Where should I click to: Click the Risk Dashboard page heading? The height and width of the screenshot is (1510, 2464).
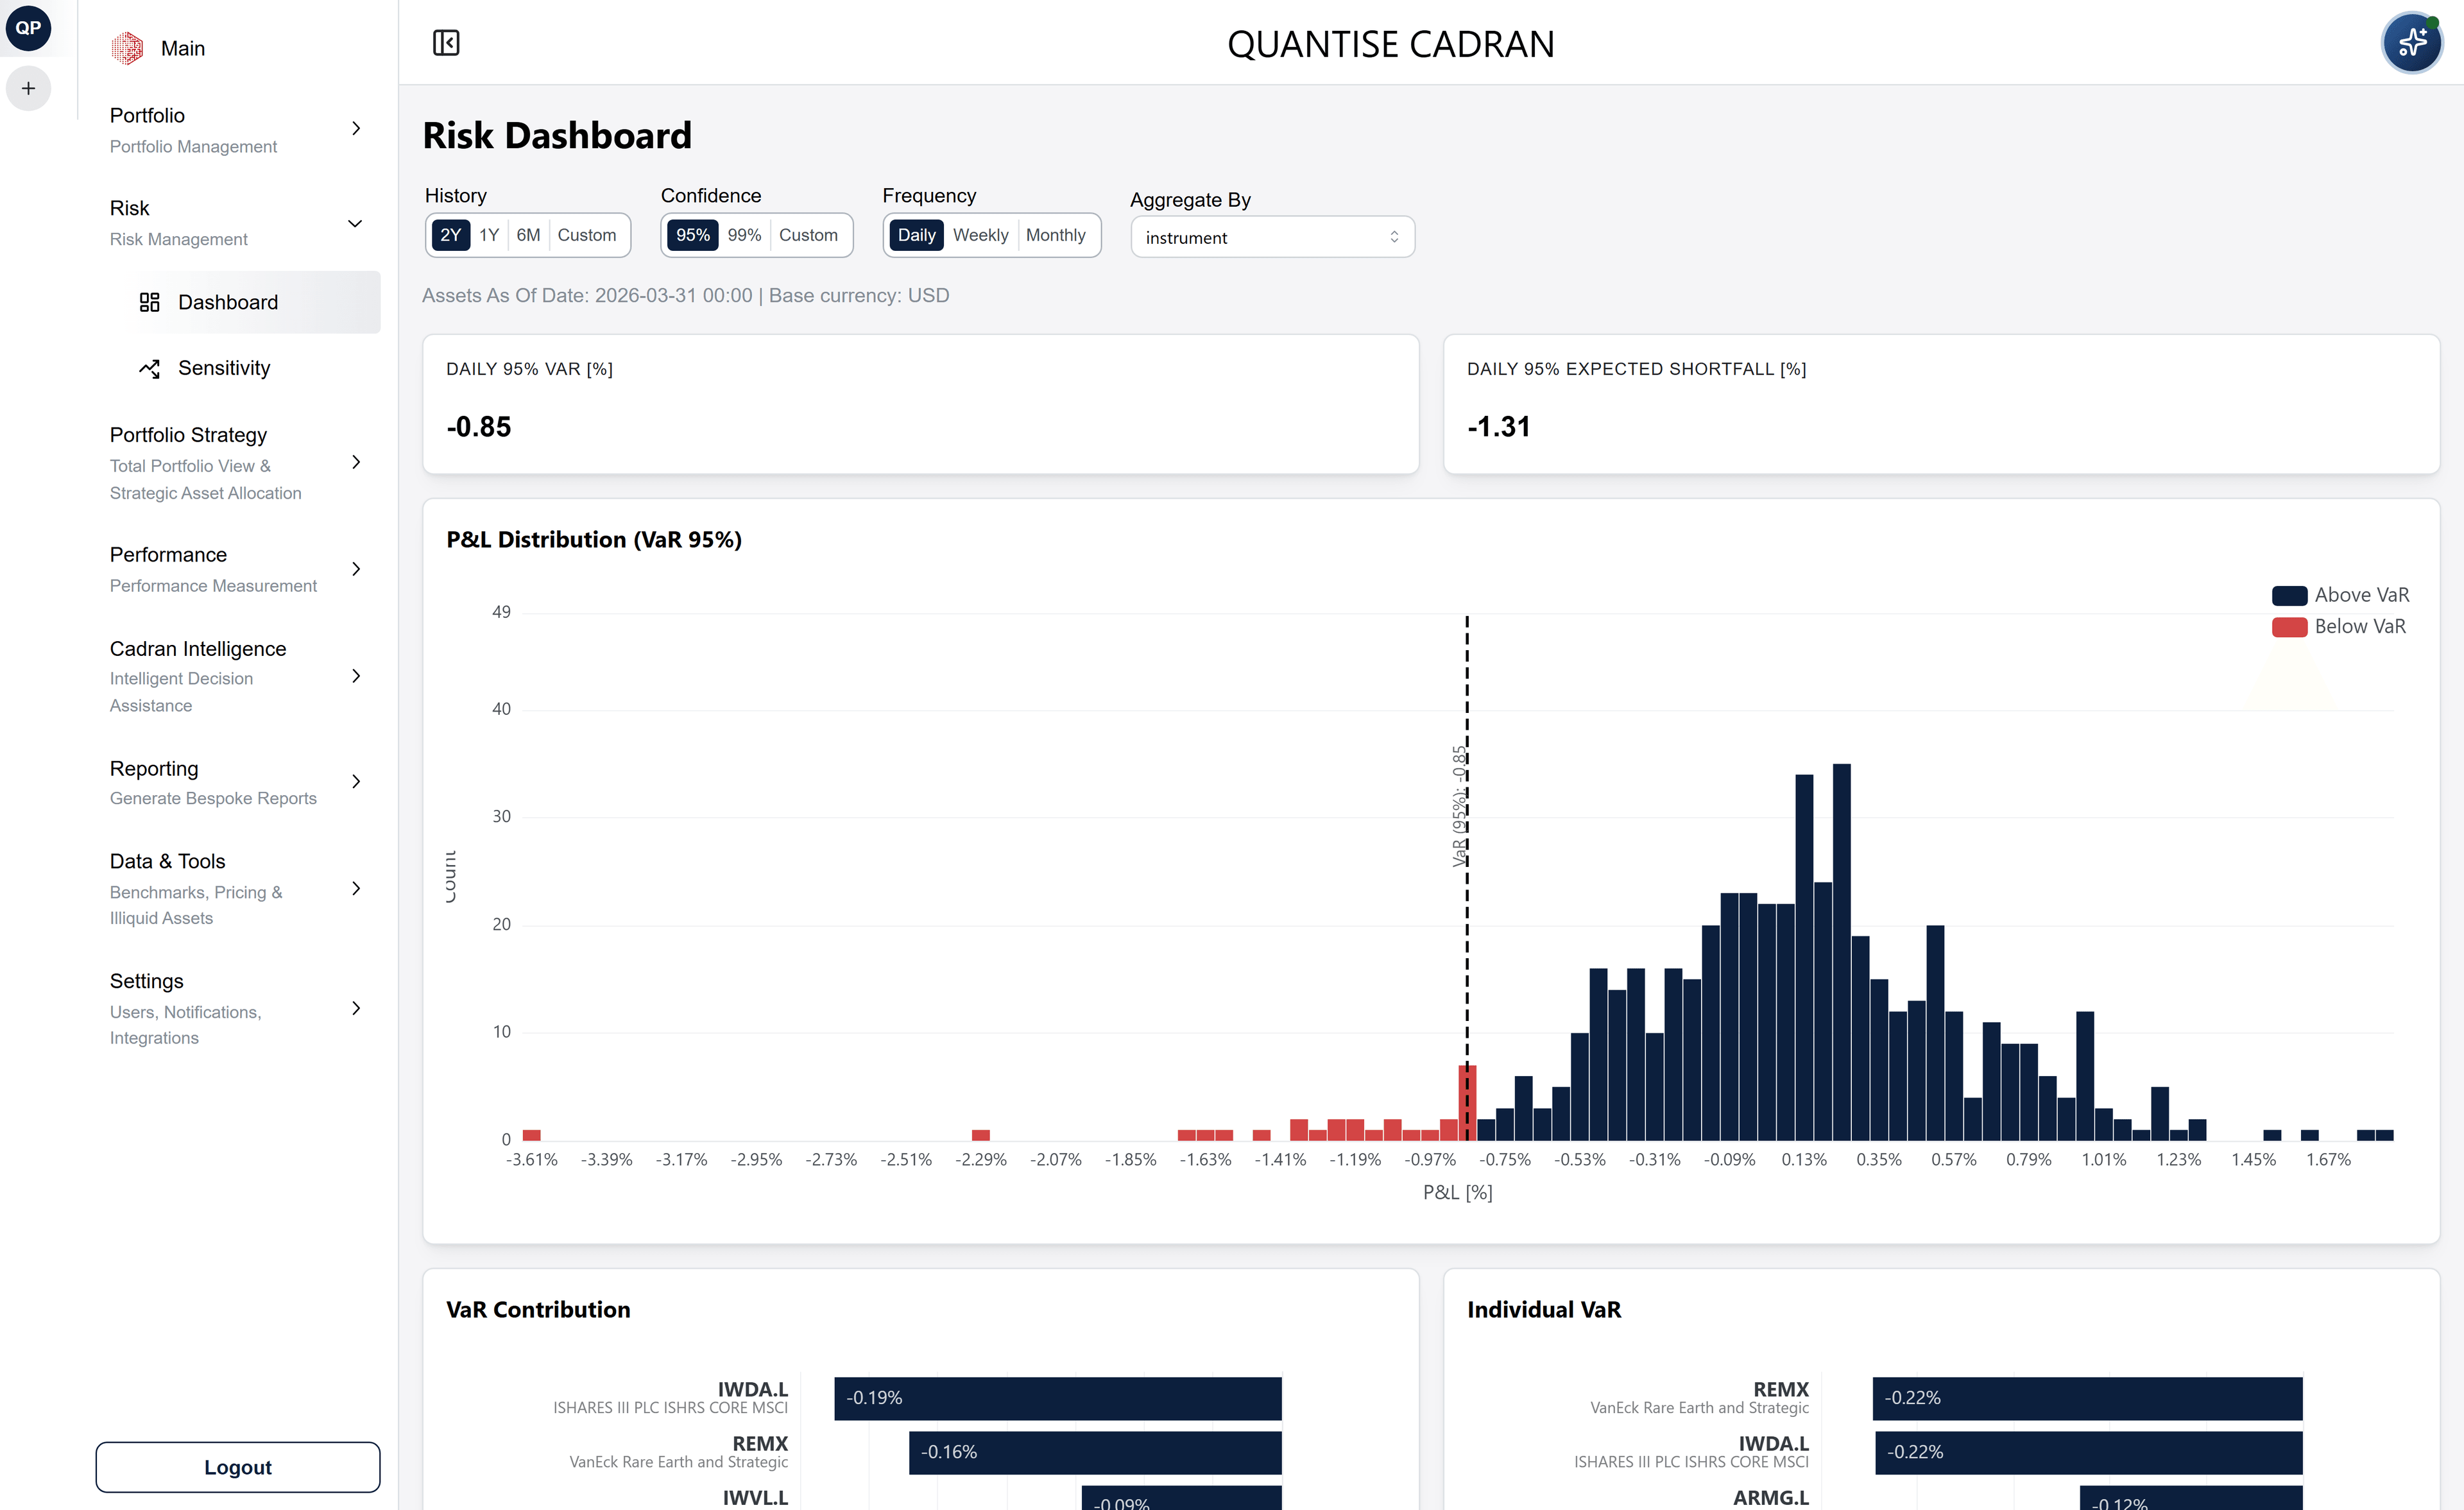557,135
